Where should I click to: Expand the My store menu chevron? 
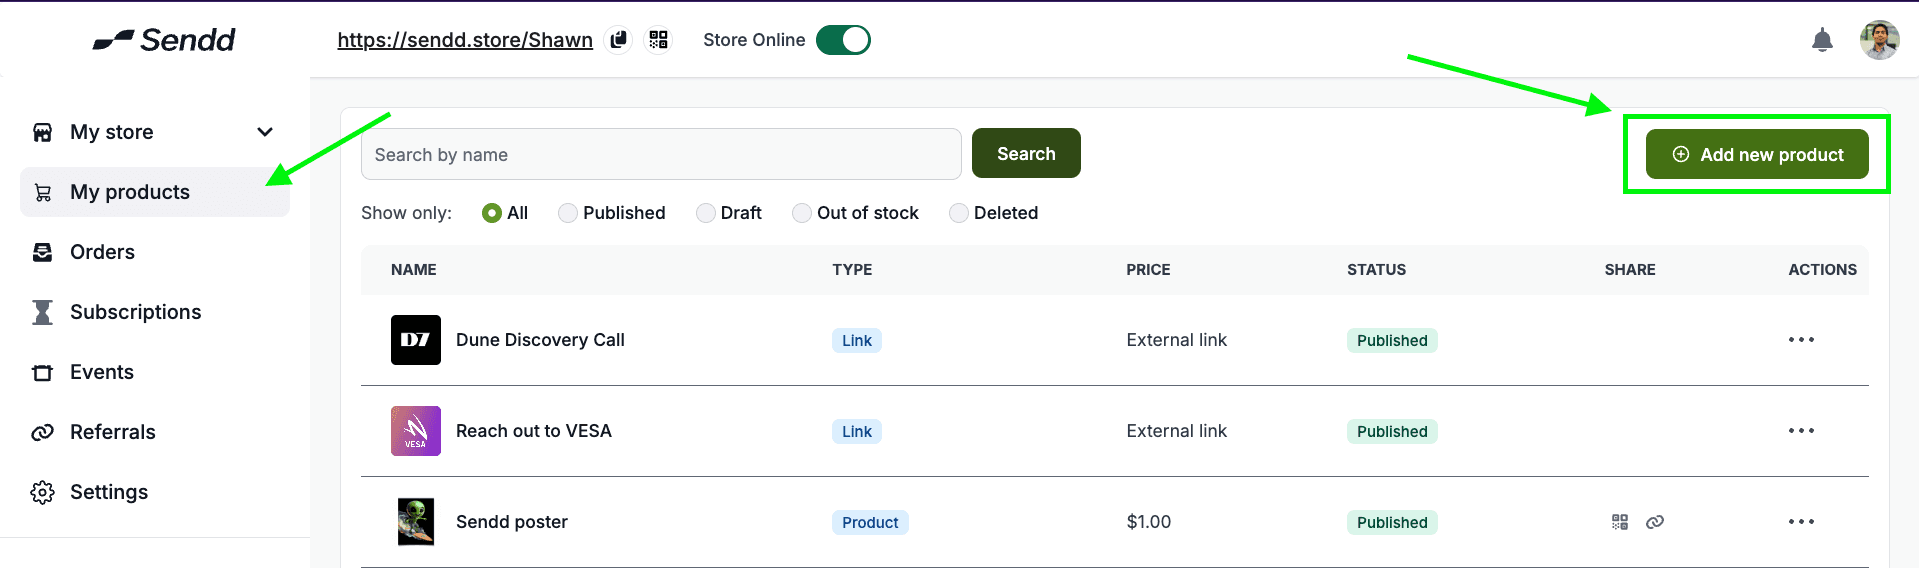[x=265, y=132]
